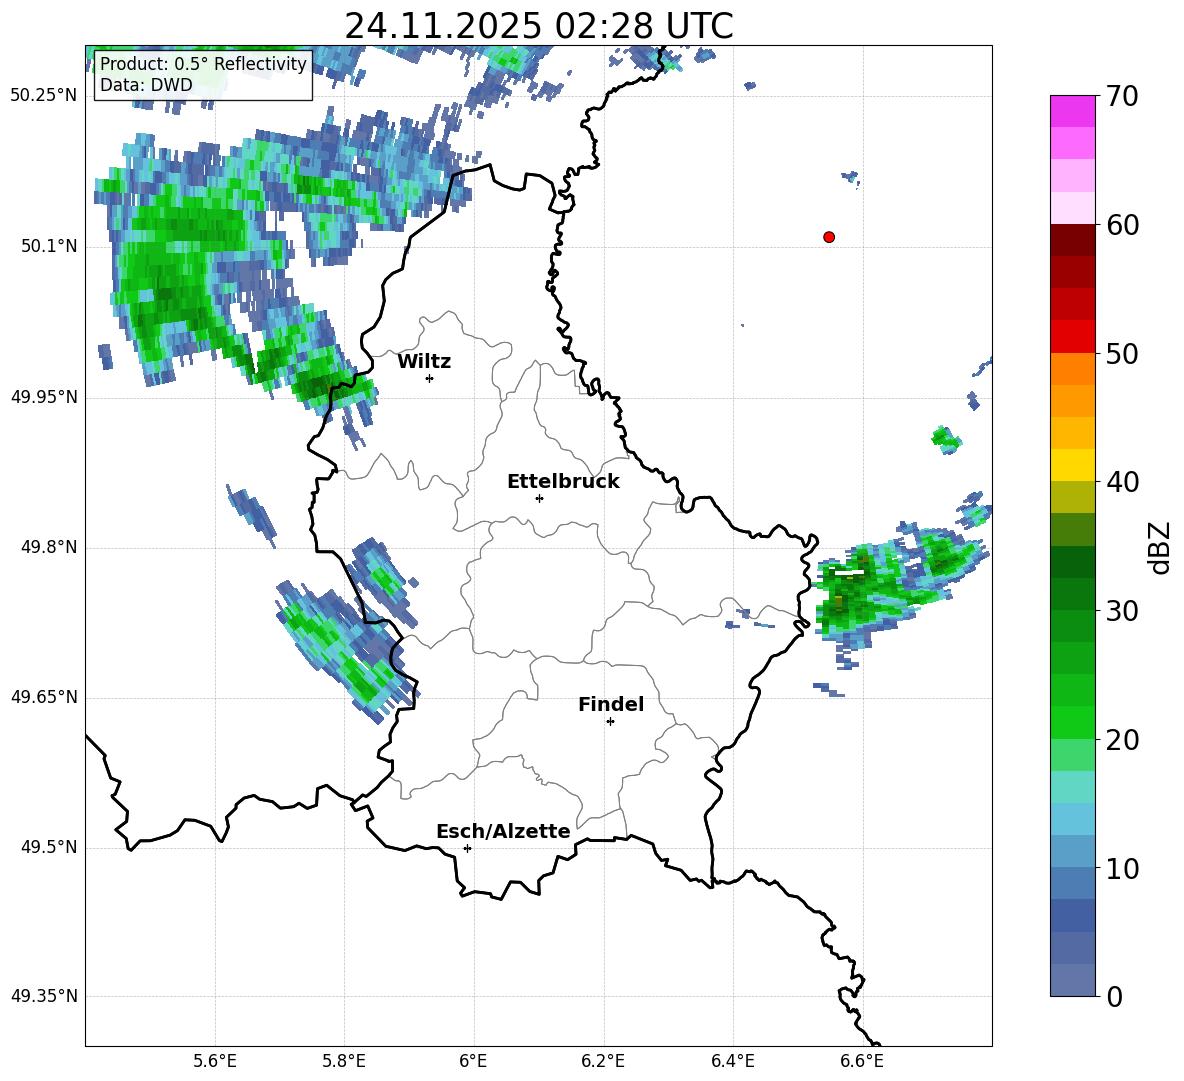Click the 40 colorbar tick label

pyautogui.click(x=1122, y=482)
